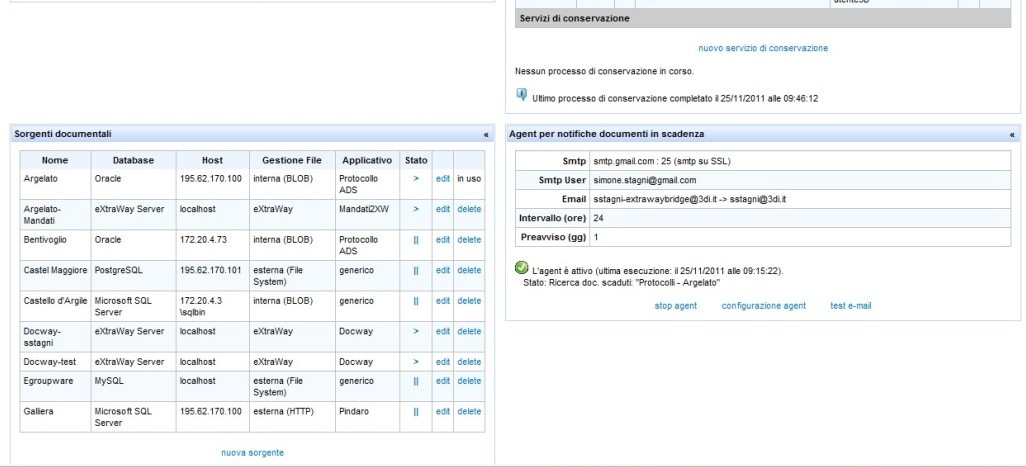The image size is (1026, 467).
Task: Delete the Castel Maggiore source
Action: (469, 270)
